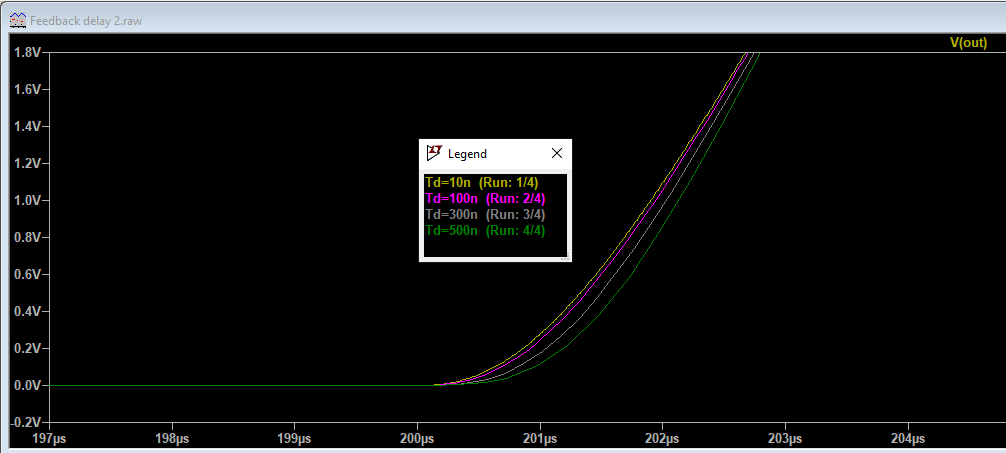Viewport: 1006px width, 453px height.
Task: Click the 1.6V vertical axis label
Action: 28,89
